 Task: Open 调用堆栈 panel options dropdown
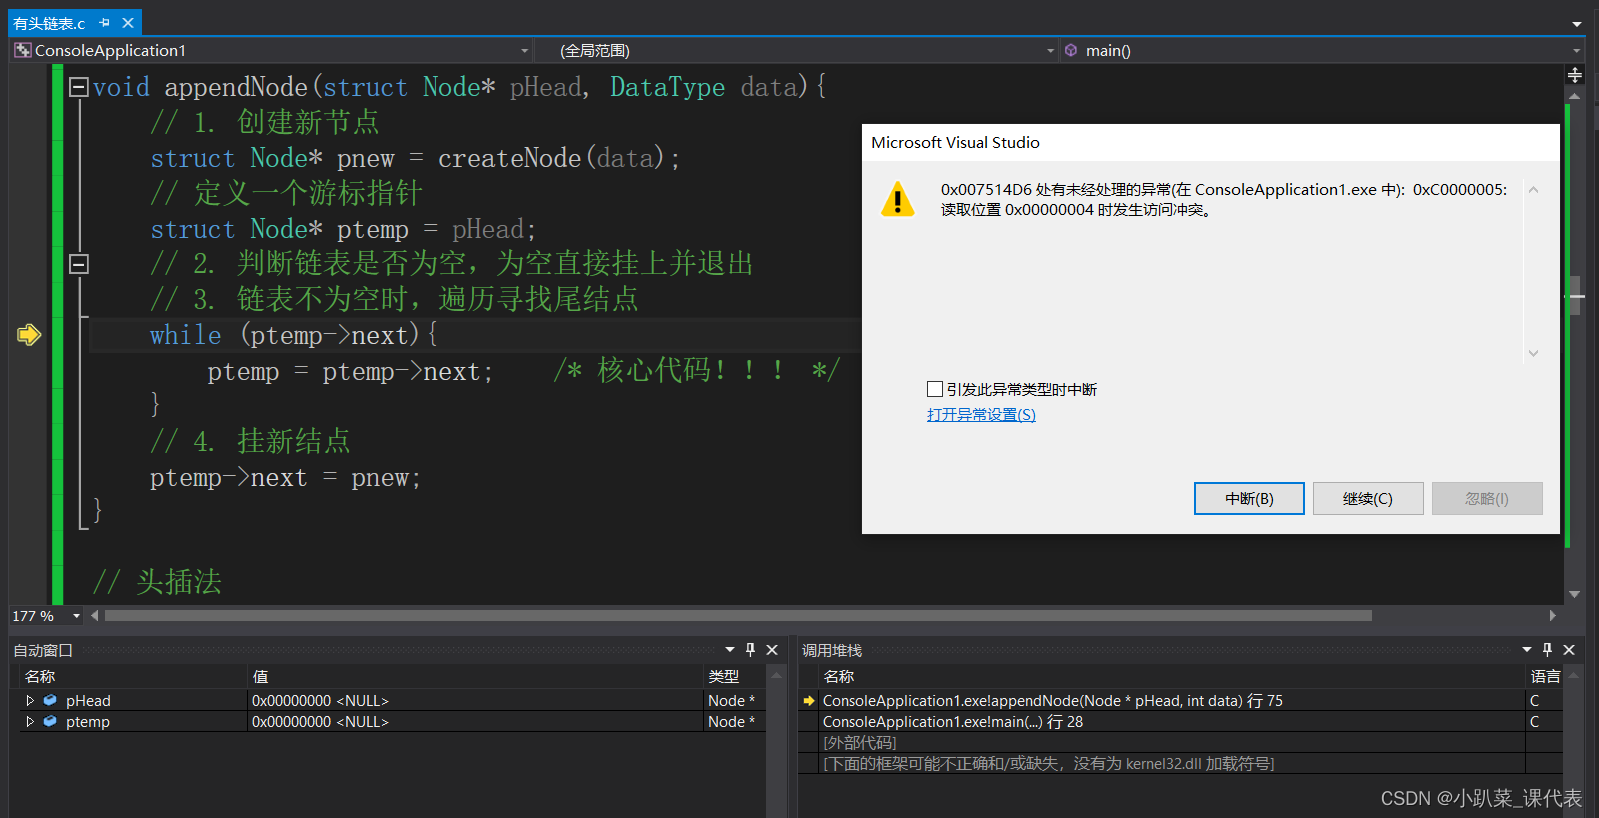coord(1527,650)
